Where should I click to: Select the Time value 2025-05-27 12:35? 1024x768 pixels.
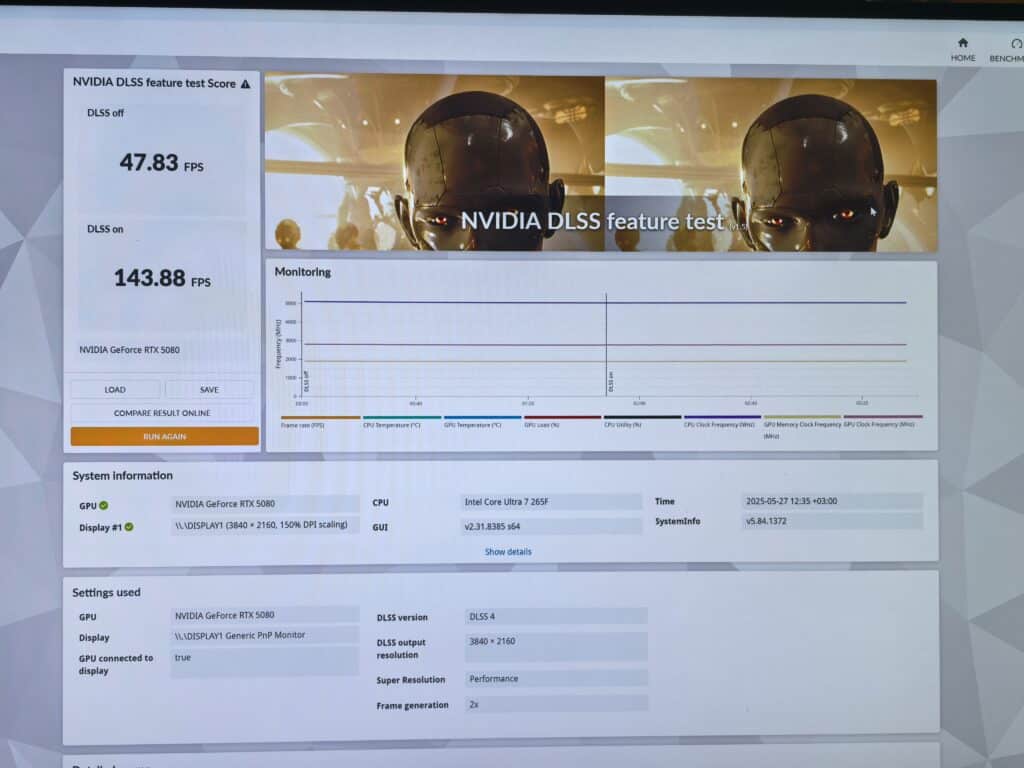coord(832,501)
